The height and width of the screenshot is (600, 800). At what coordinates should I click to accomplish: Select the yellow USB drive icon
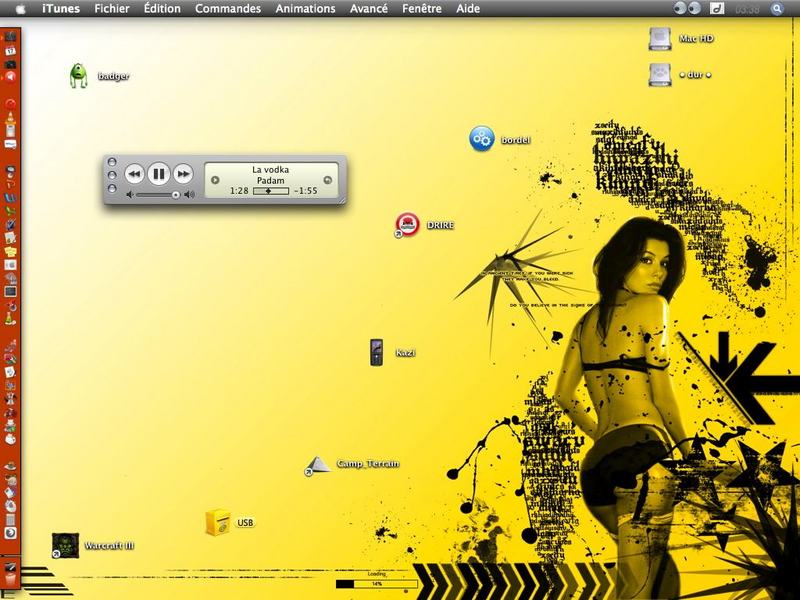pyautogui.click(x=218, y=522)
